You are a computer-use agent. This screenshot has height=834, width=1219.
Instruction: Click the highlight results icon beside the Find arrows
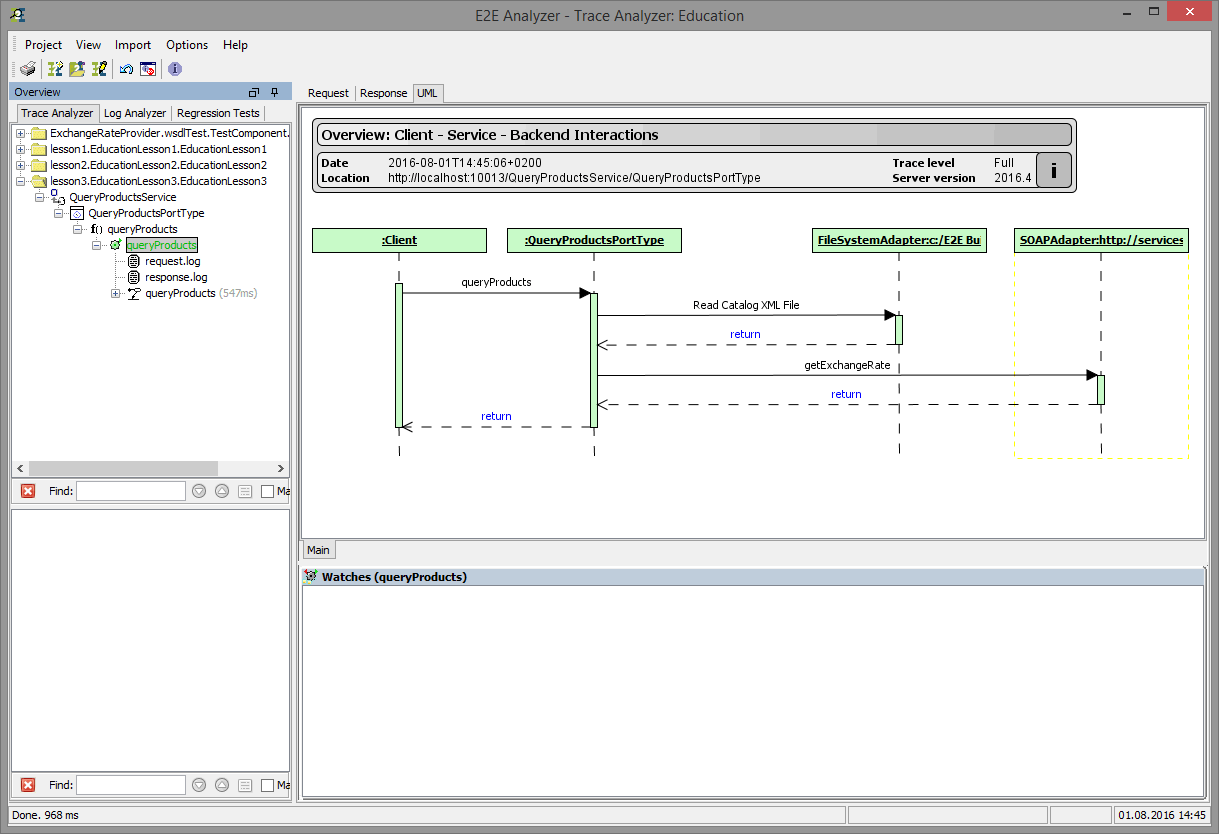245,490
